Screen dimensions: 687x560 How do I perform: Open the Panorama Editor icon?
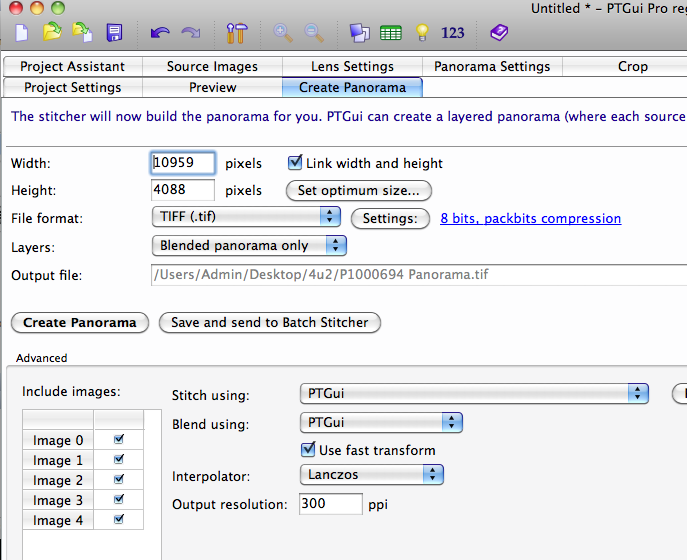359,33
